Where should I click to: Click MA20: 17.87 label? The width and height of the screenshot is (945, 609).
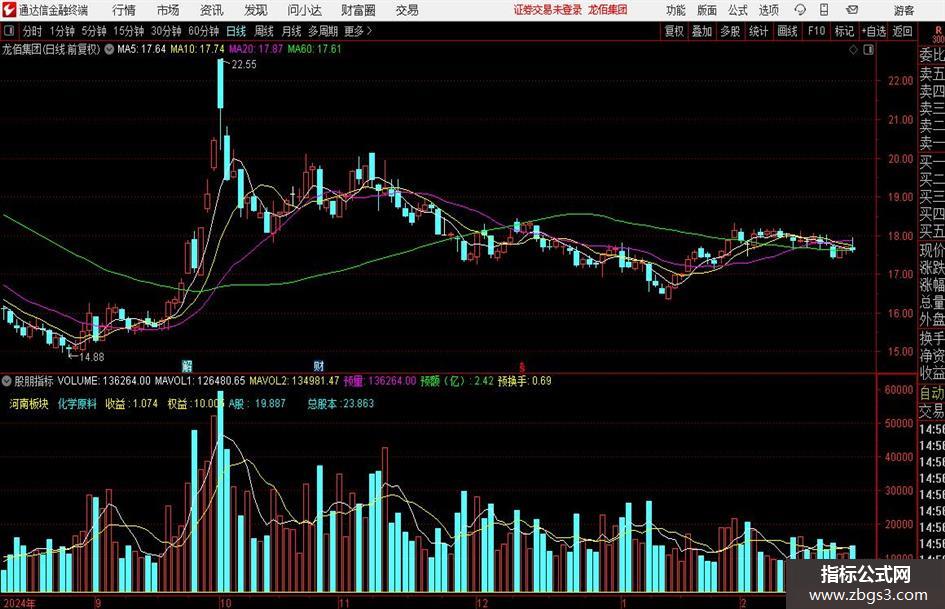pyautogui.click(x=256, y=49)
